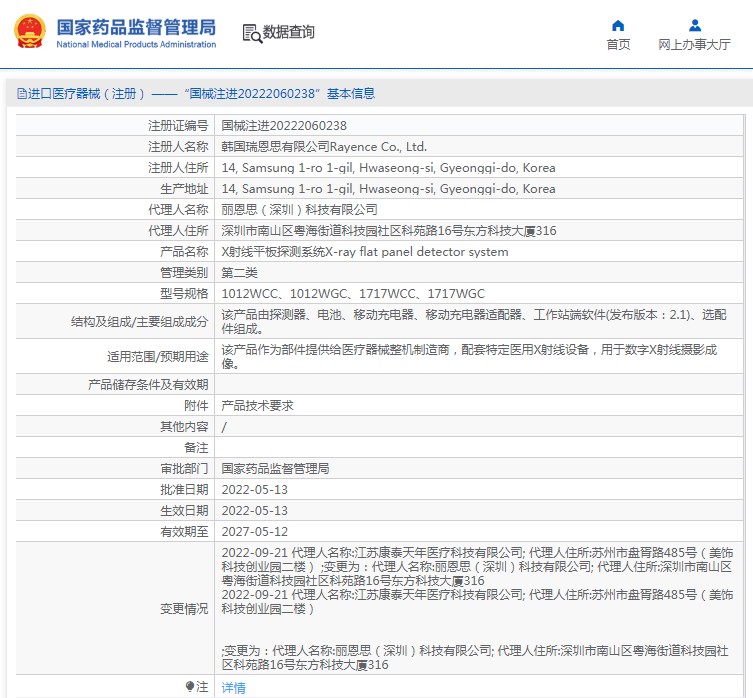Click registration number value 国械注进20222060238
The height and width of the screenshot is (698, 753).
(x=284, y=126)
